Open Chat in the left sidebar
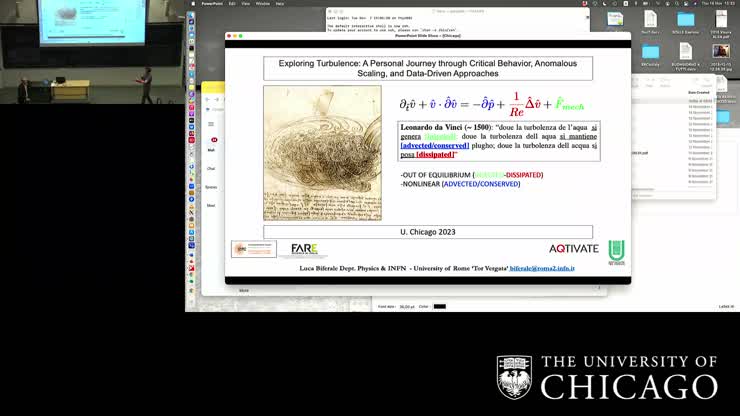 211,168
